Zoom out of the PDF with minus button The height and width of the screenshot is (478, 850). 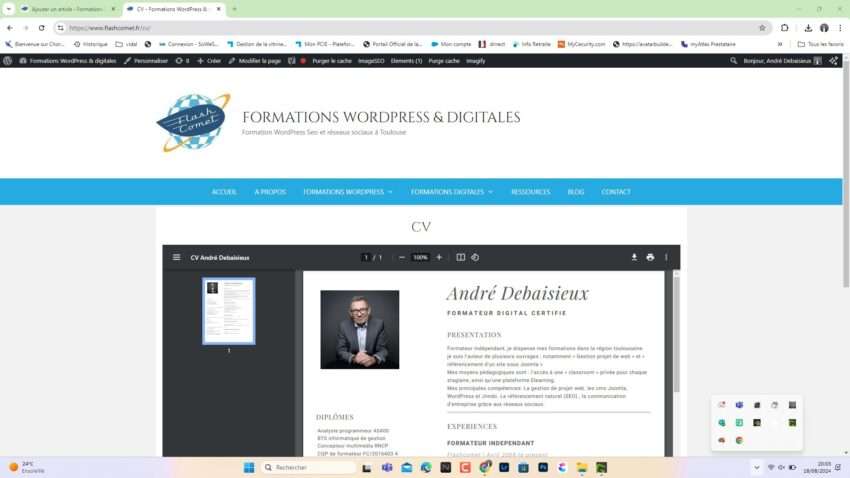[x=402, y=257]
